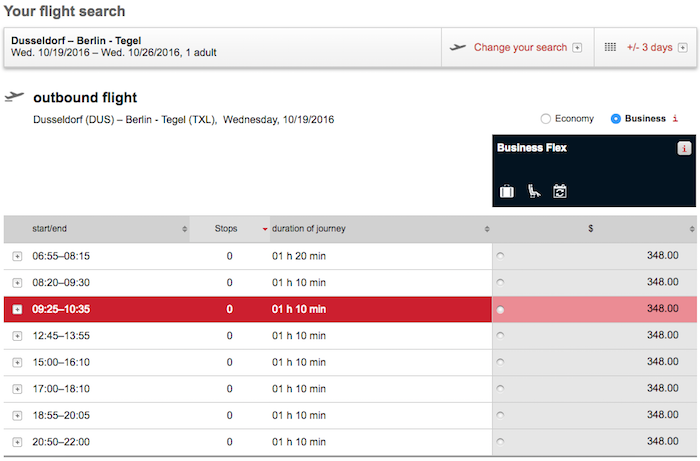Sort flights by the $ price column header
Screen dimensions: 700x461
[594, 229]
